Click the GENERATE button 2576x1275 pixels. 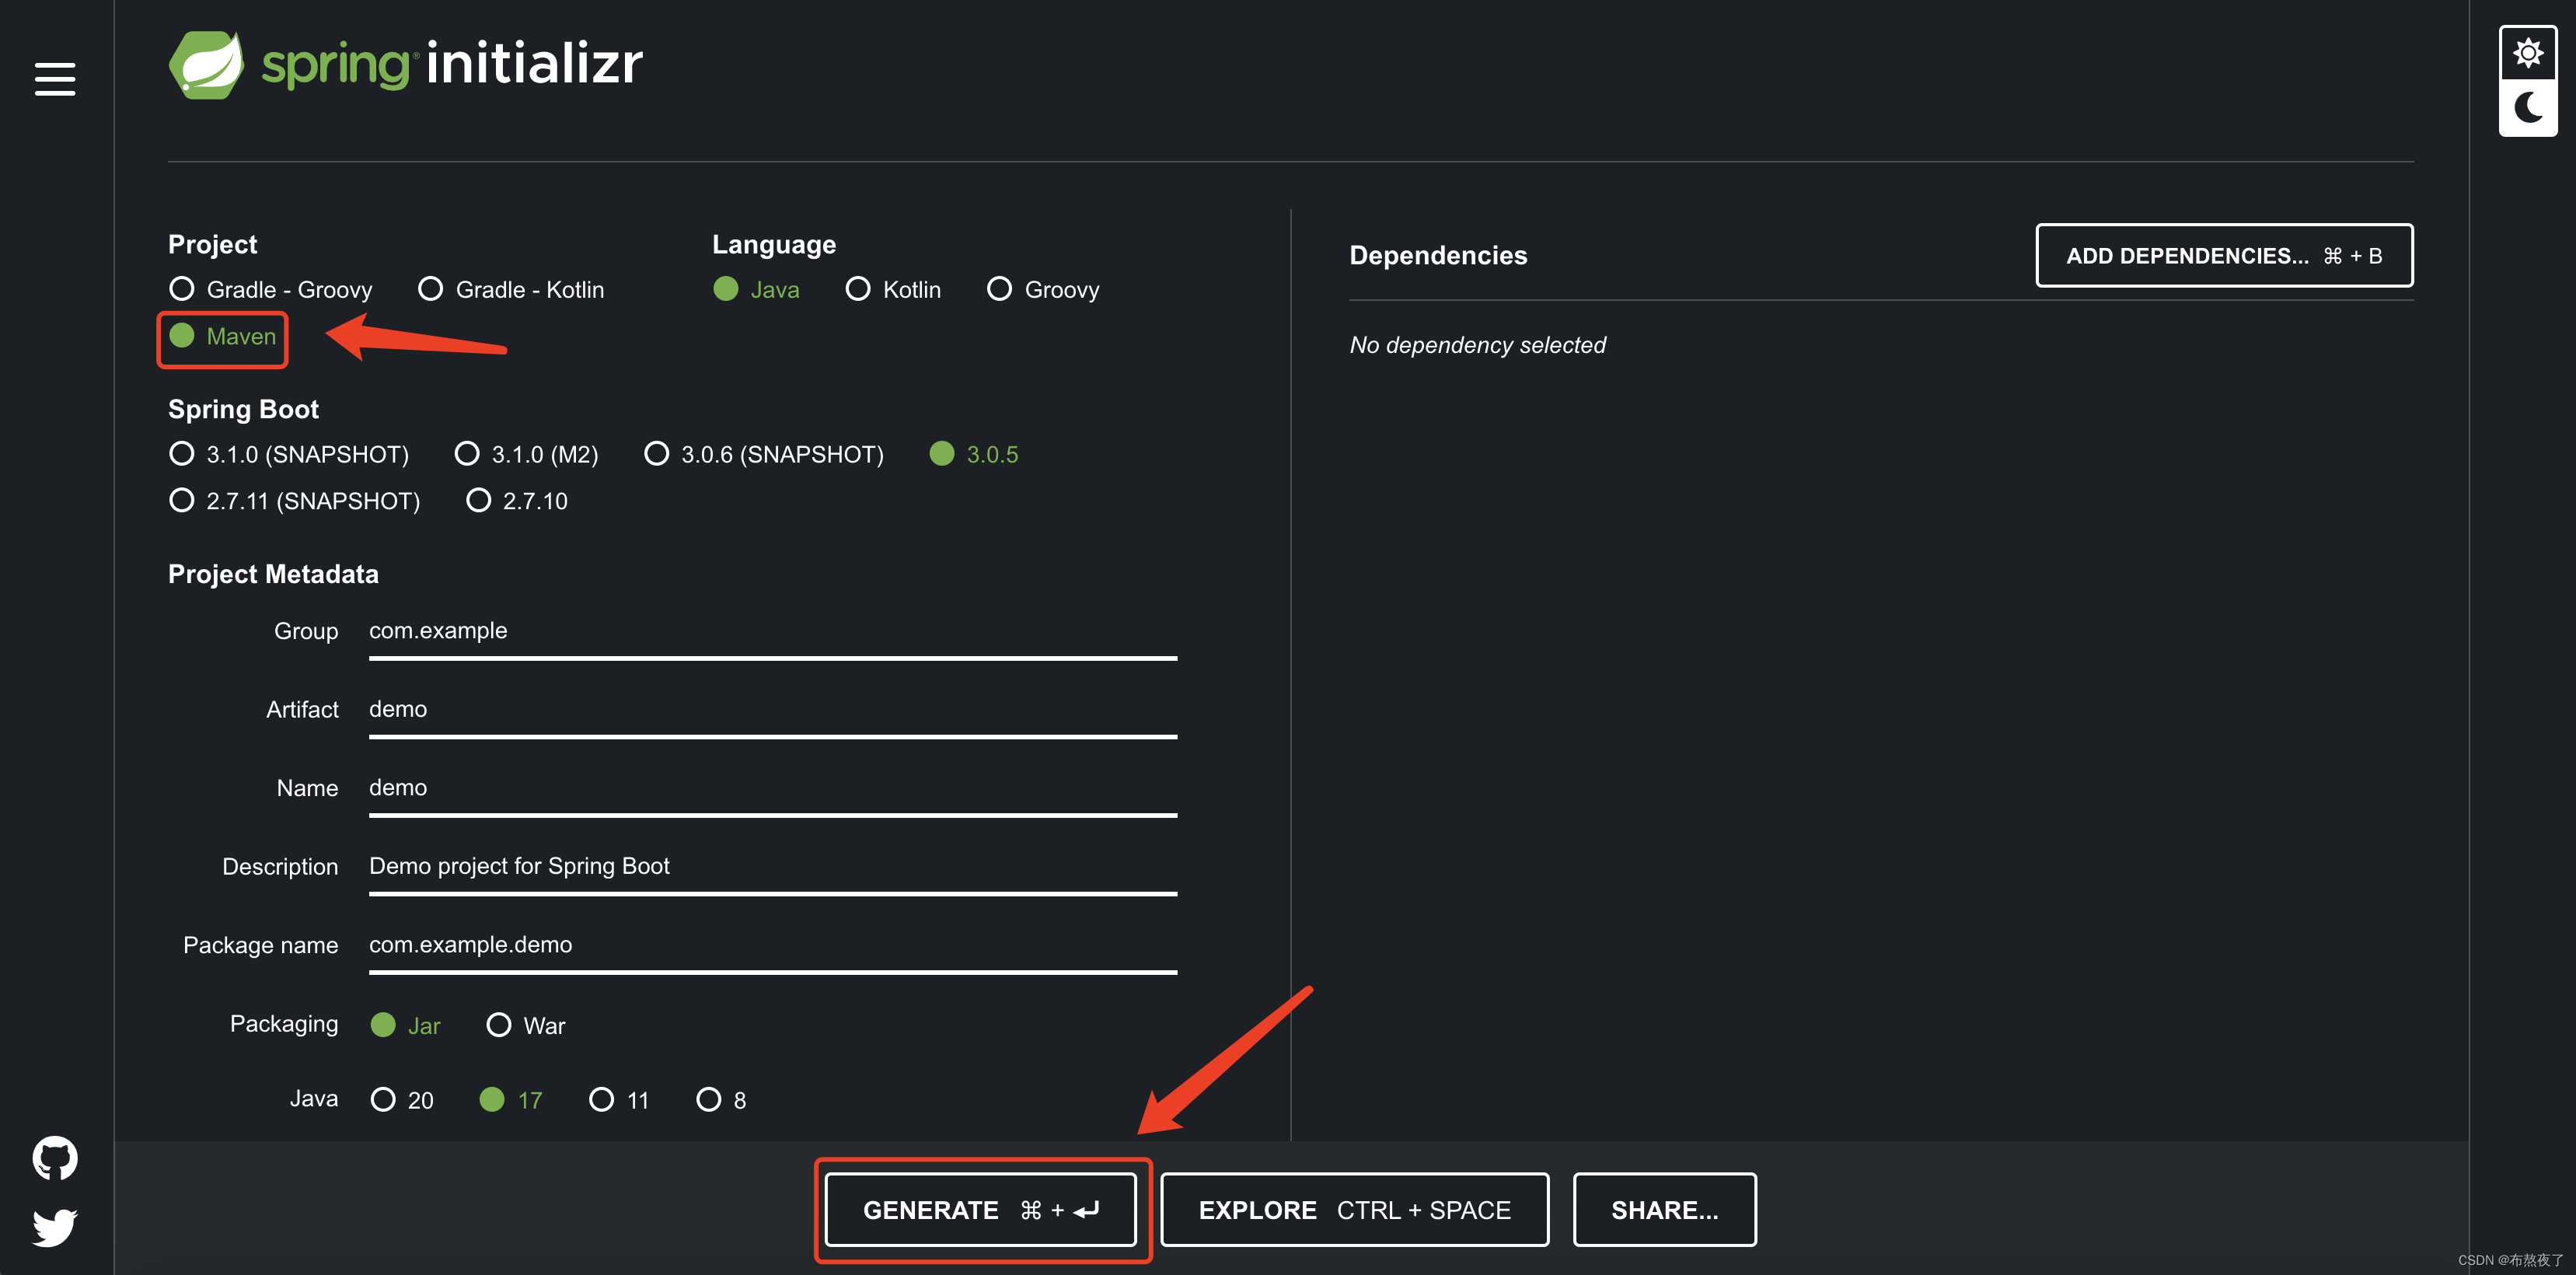tap(980, 1210)
